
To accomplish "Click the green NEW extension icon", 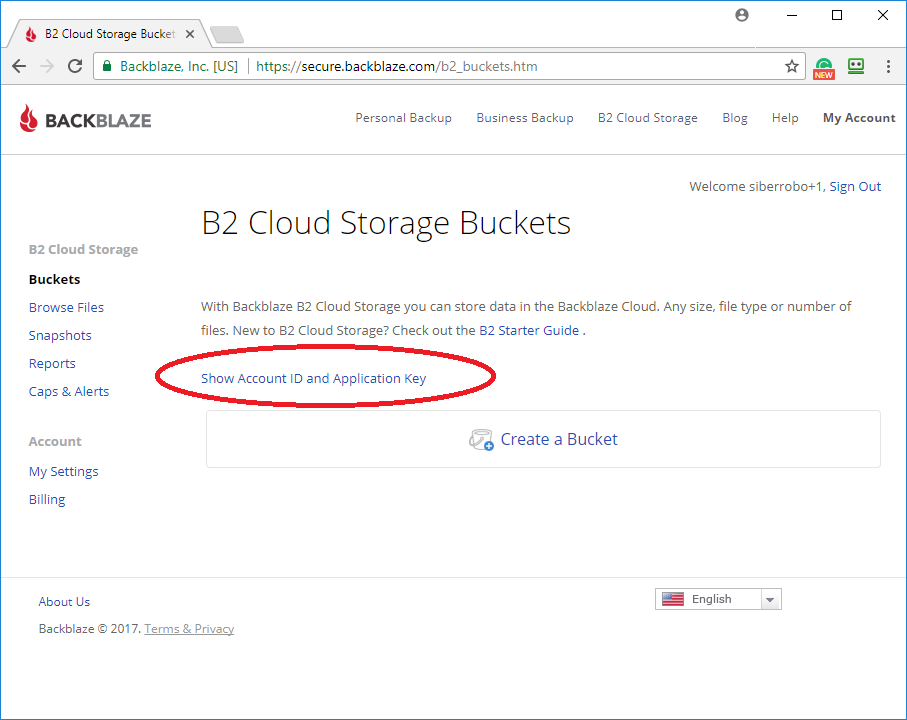I will click(823, 67).
